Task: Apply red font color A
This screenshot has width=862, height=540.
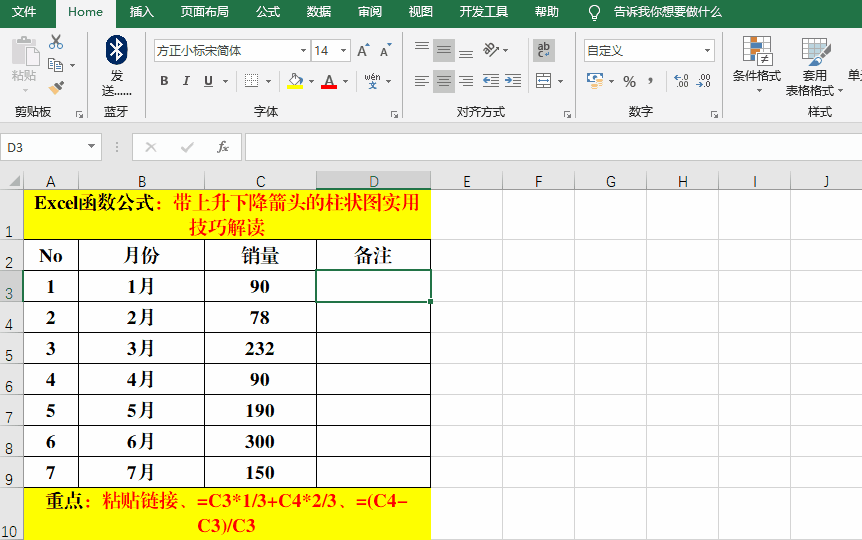Action: pyautogui.click(x=329, y=81)
